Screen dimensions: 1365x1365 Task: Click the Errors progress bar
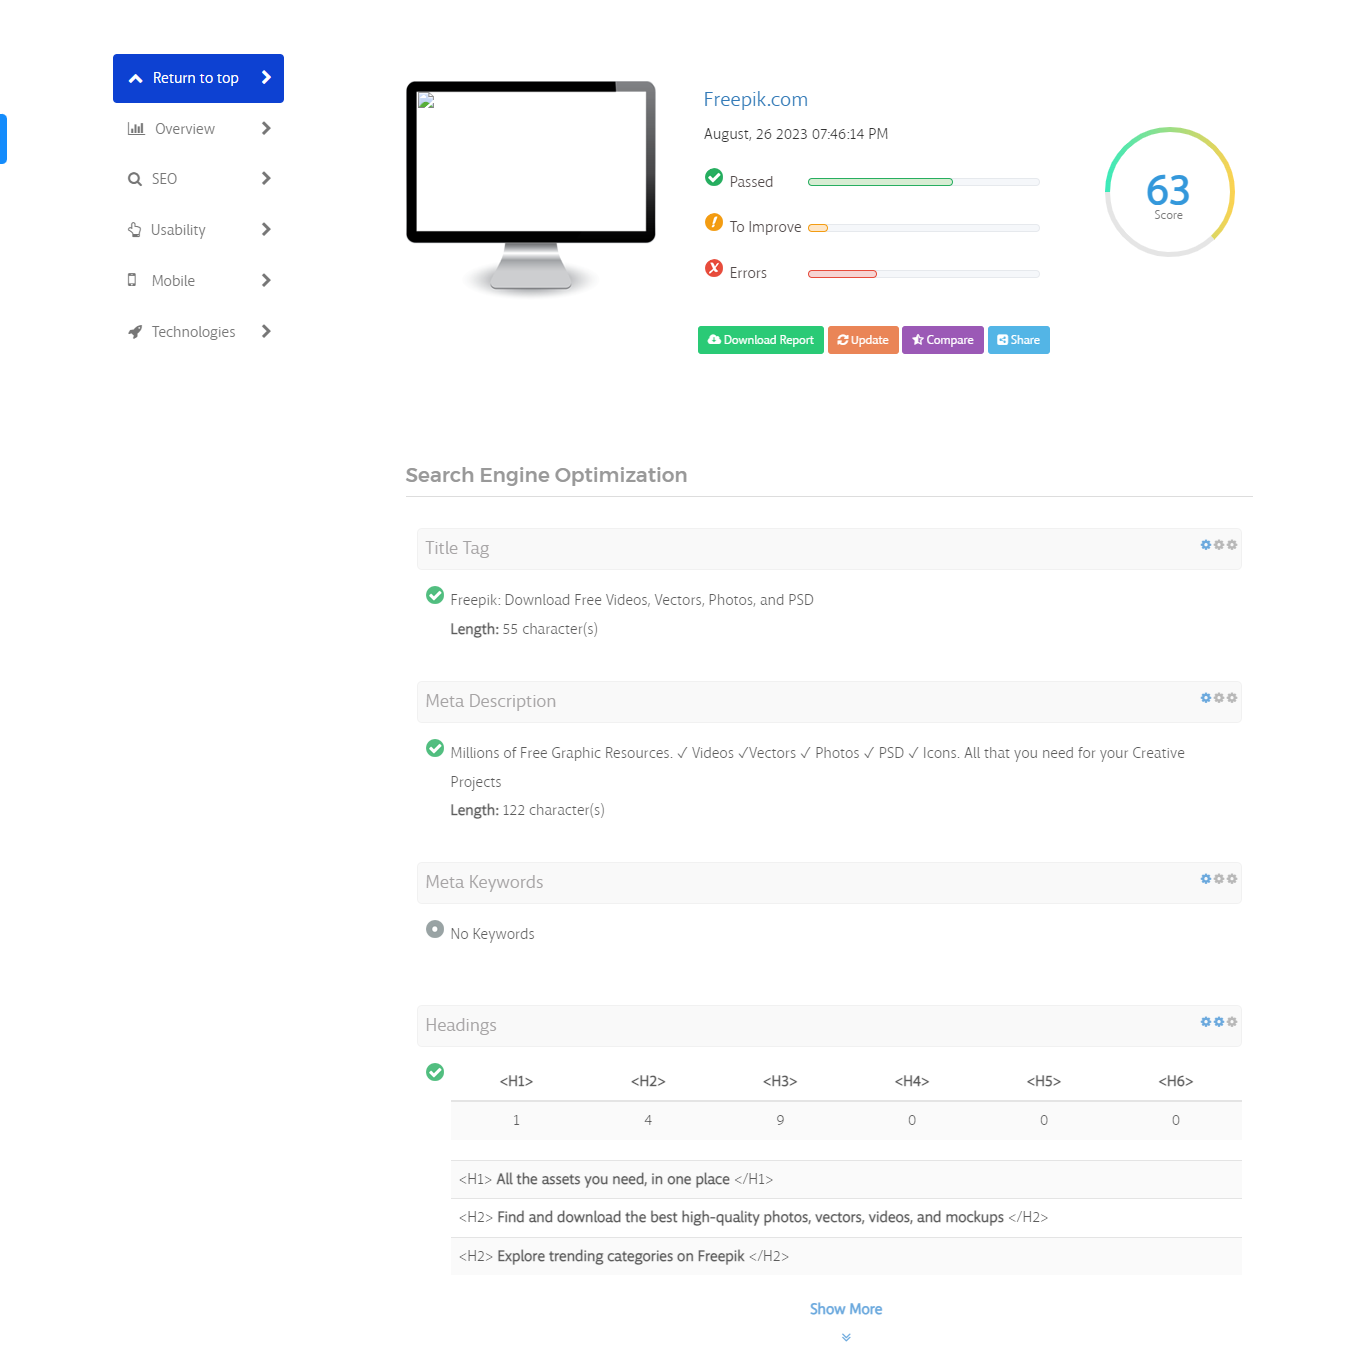(922, 273)
